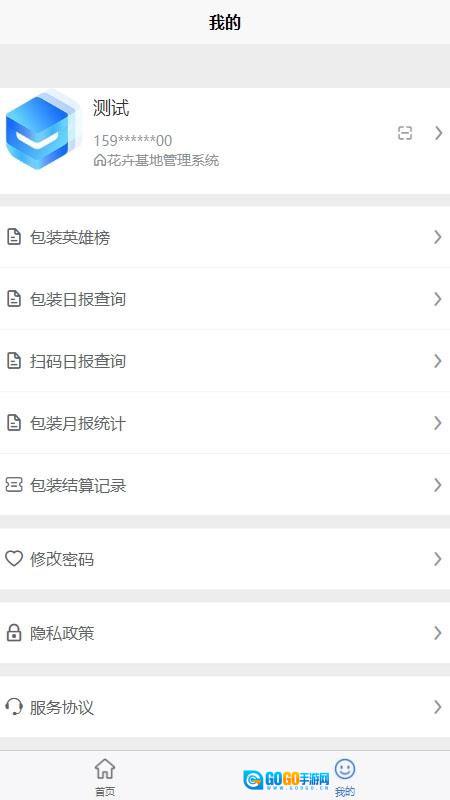Click document icon beside 扫码日报查询
The height and width of the screenshot is (800, 450).
[14, 361]
